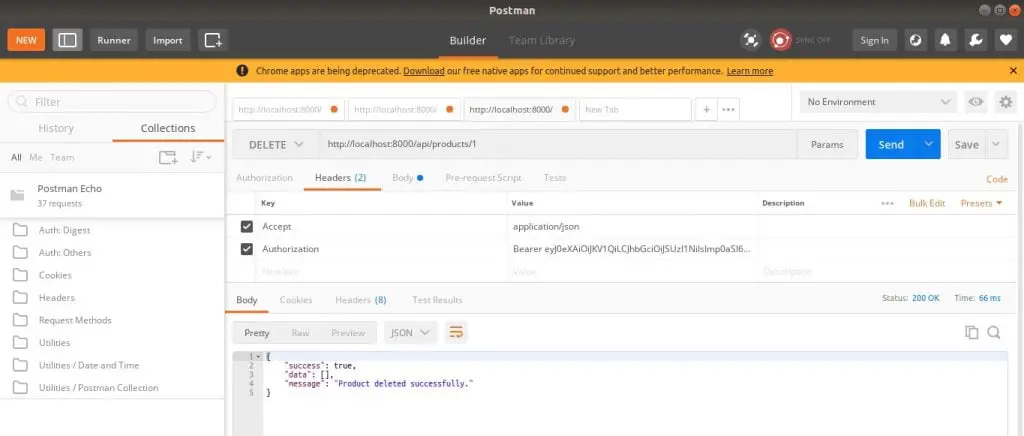Viewport: 1024px width, 436px height.
Task: Switch to the Authorization tab
Action: click(264, 178)
